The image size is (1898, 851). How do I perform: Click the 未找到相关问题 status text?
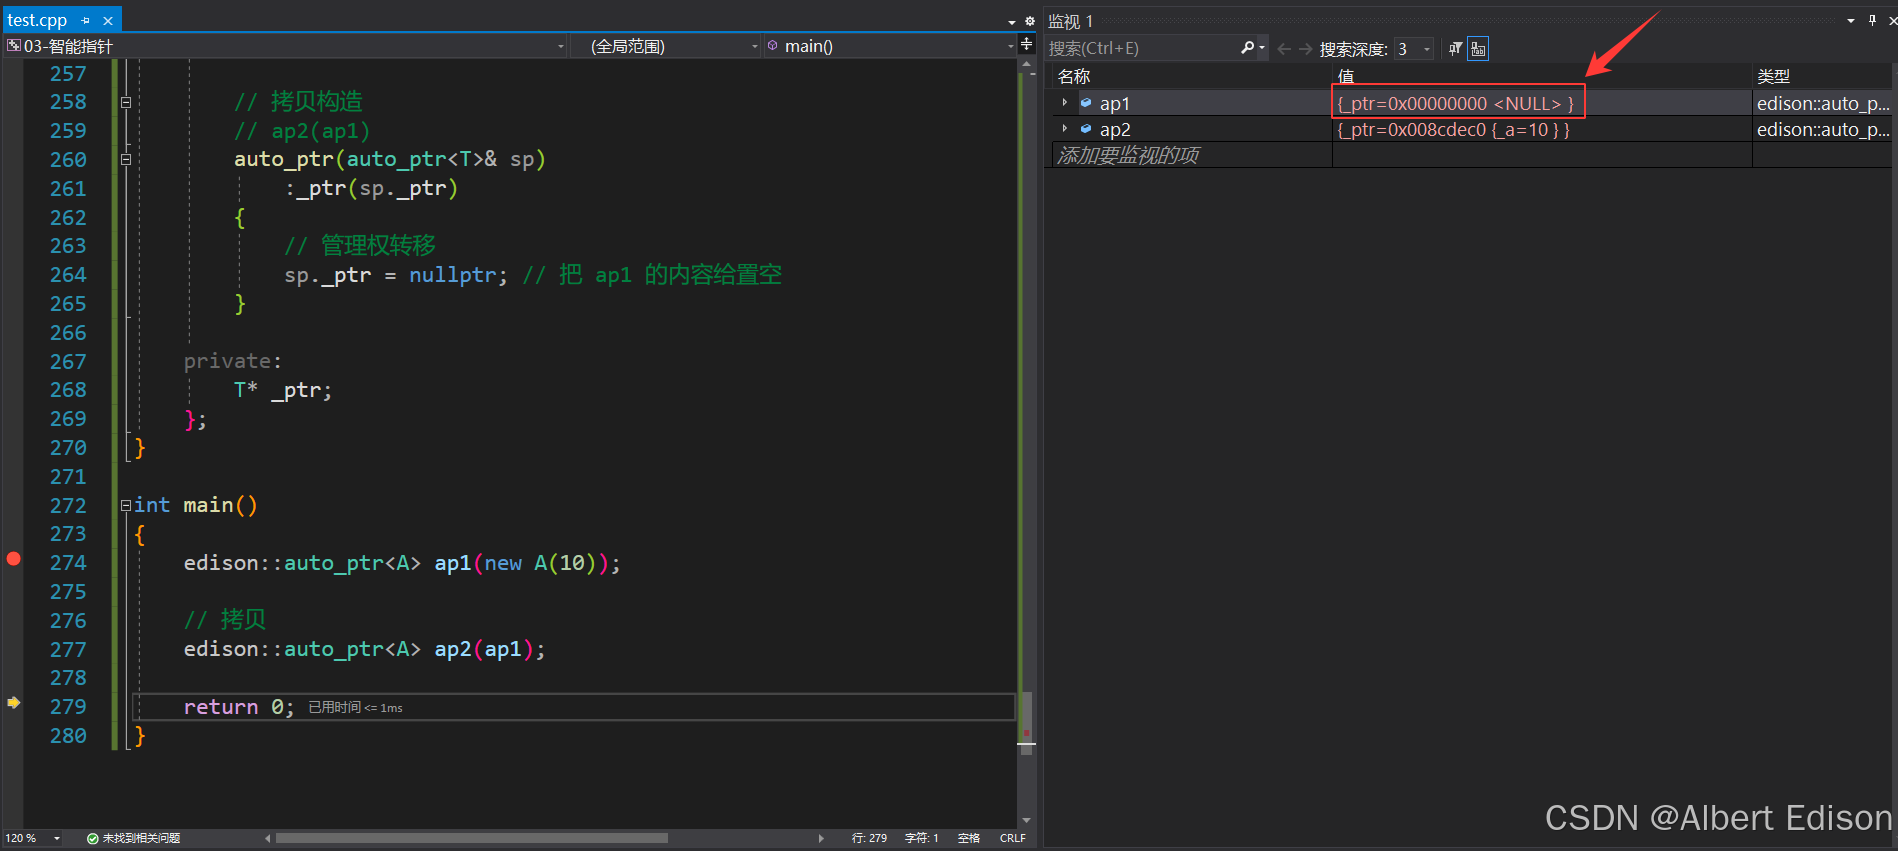141,838
